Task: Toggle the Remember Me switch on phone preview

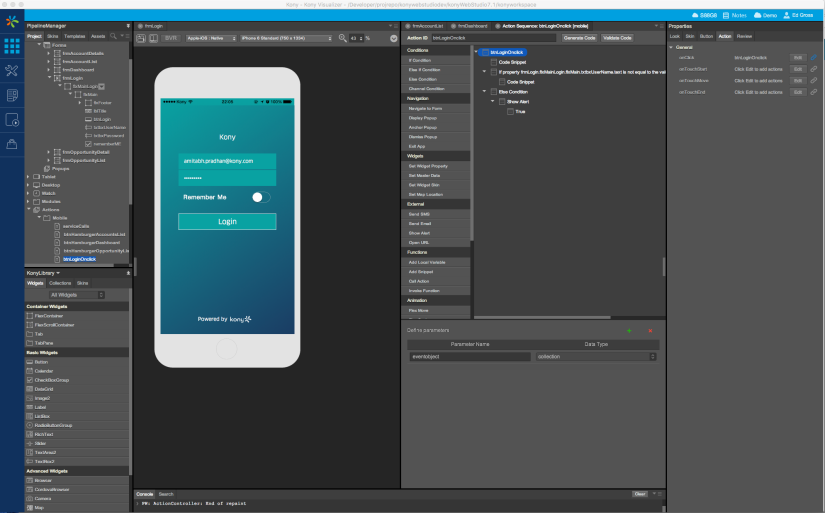Action: 261,197
